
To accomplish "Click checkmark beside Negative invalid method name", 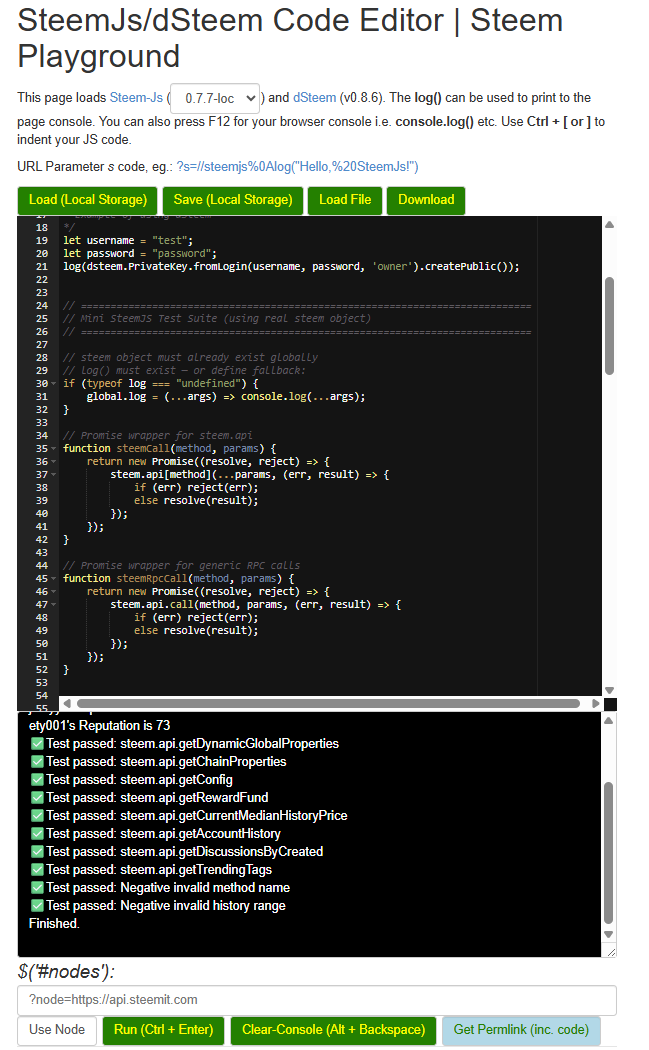I will point(38,889).
